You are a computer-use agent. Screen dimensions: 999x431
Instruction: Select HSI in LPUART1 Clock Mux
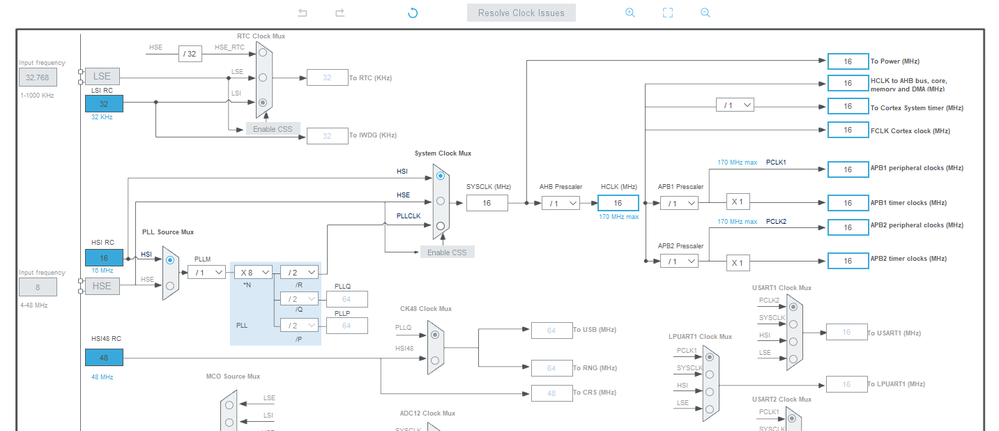[710, 391]
